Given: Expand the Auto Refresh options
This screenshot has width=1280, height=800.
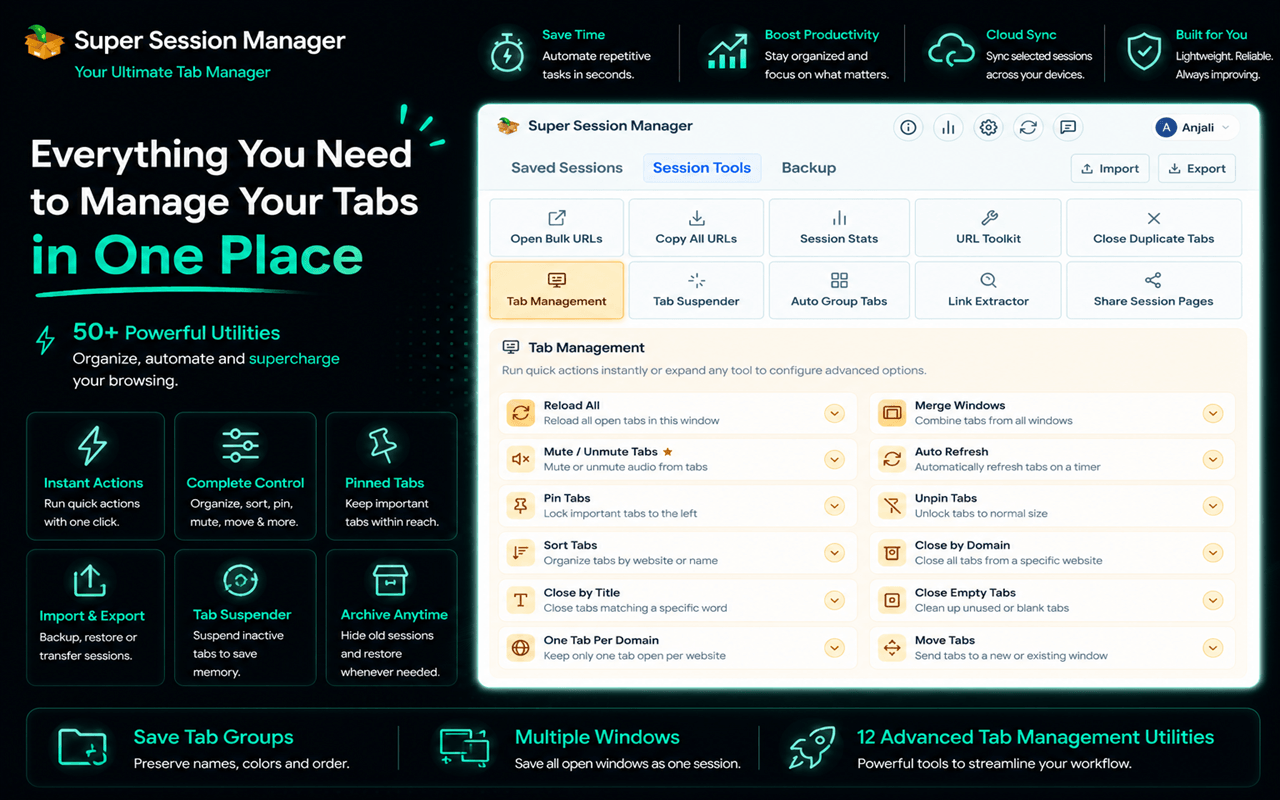Looking at the screenshot, I should [1213, 459].
